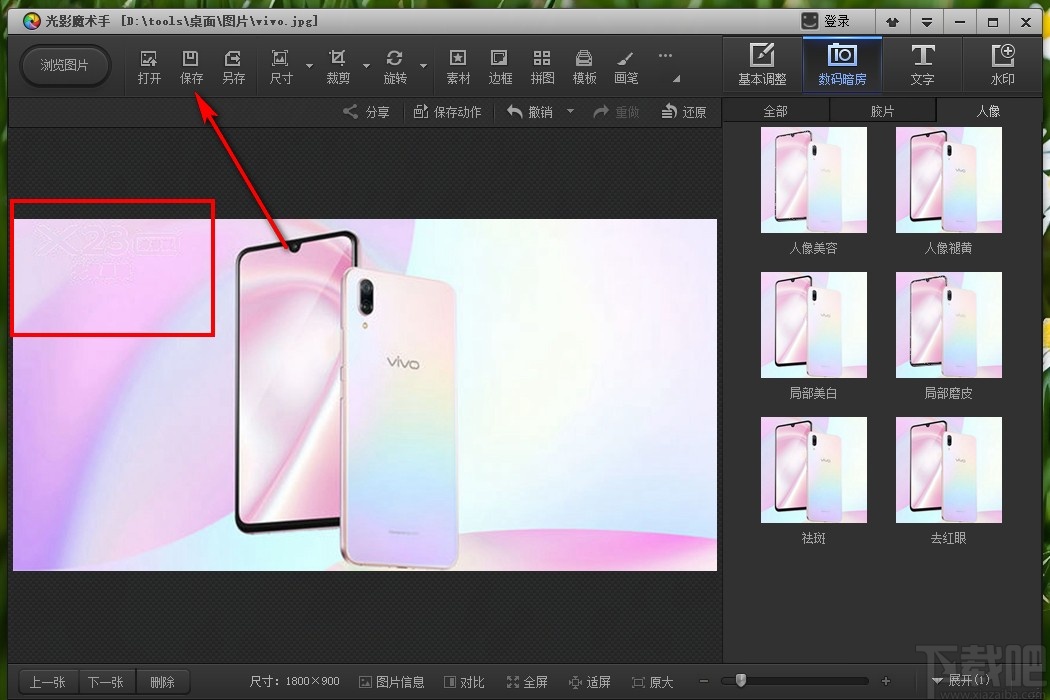Apply the 局部美白 effect thumbnail
This screenshot has width=1050, height=700.
pyautogui.click(x=814, y=324)
